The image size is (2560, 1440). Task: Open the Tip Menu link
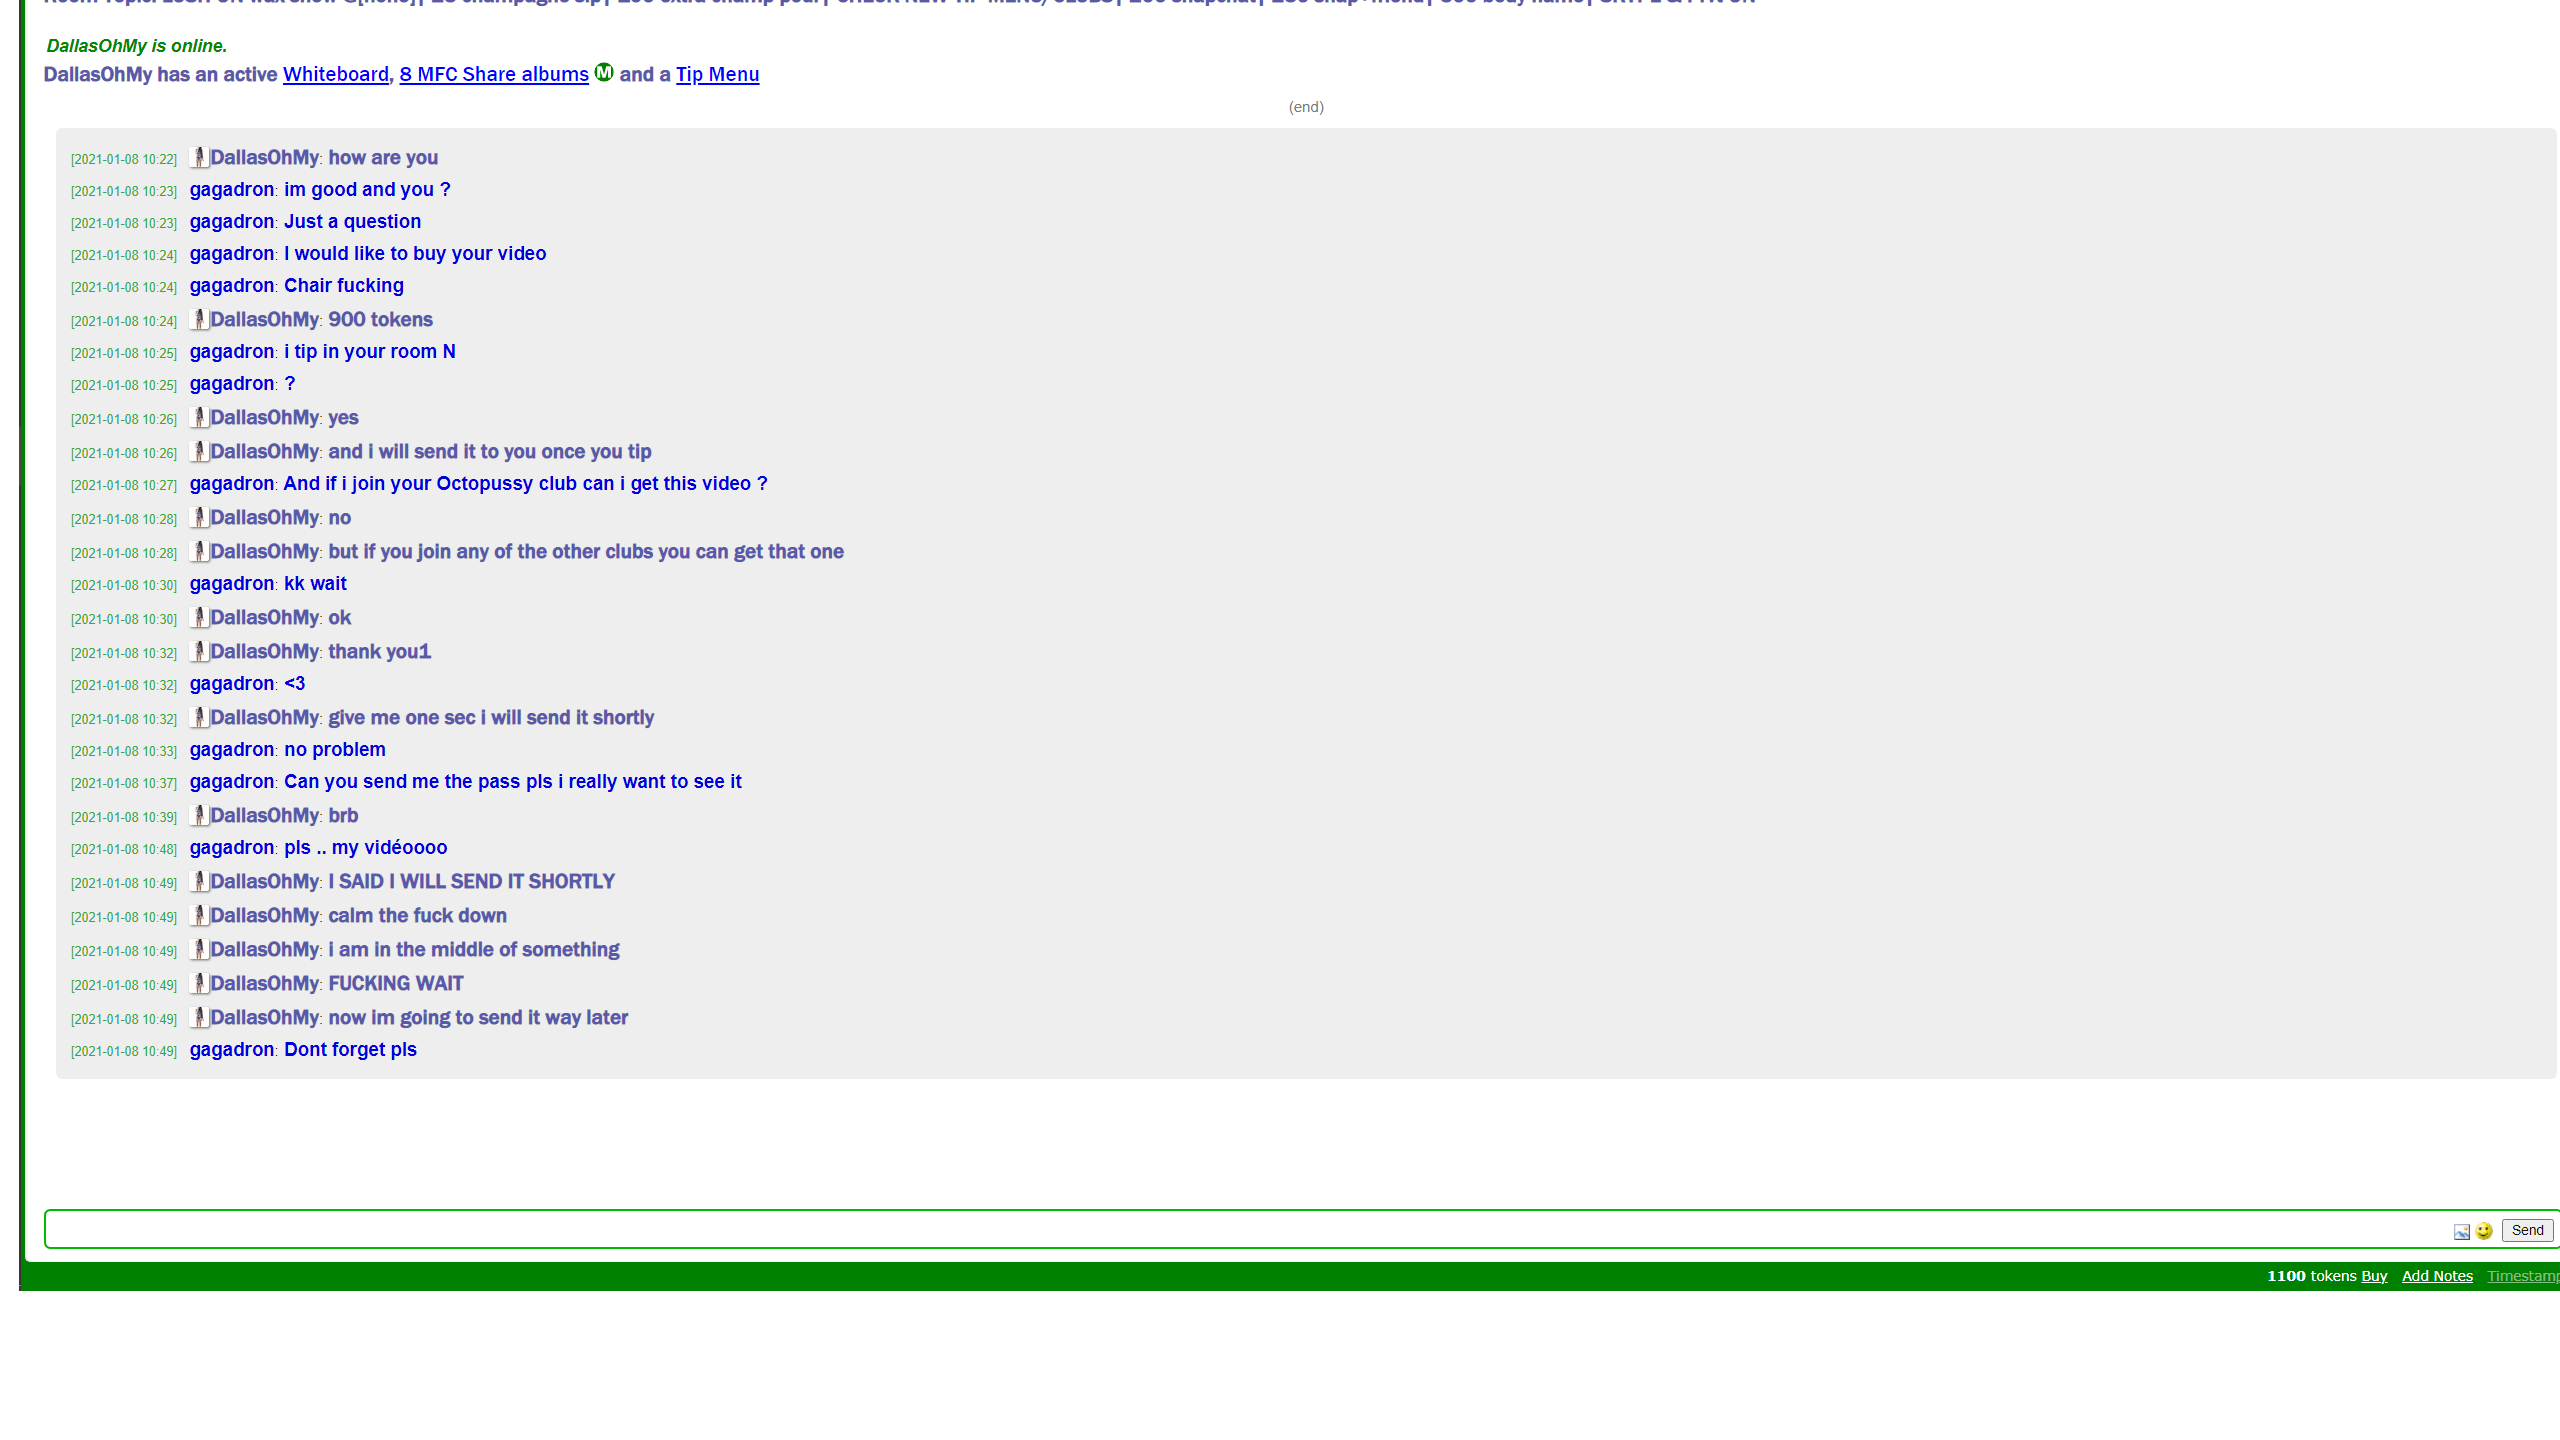point(717,74)
